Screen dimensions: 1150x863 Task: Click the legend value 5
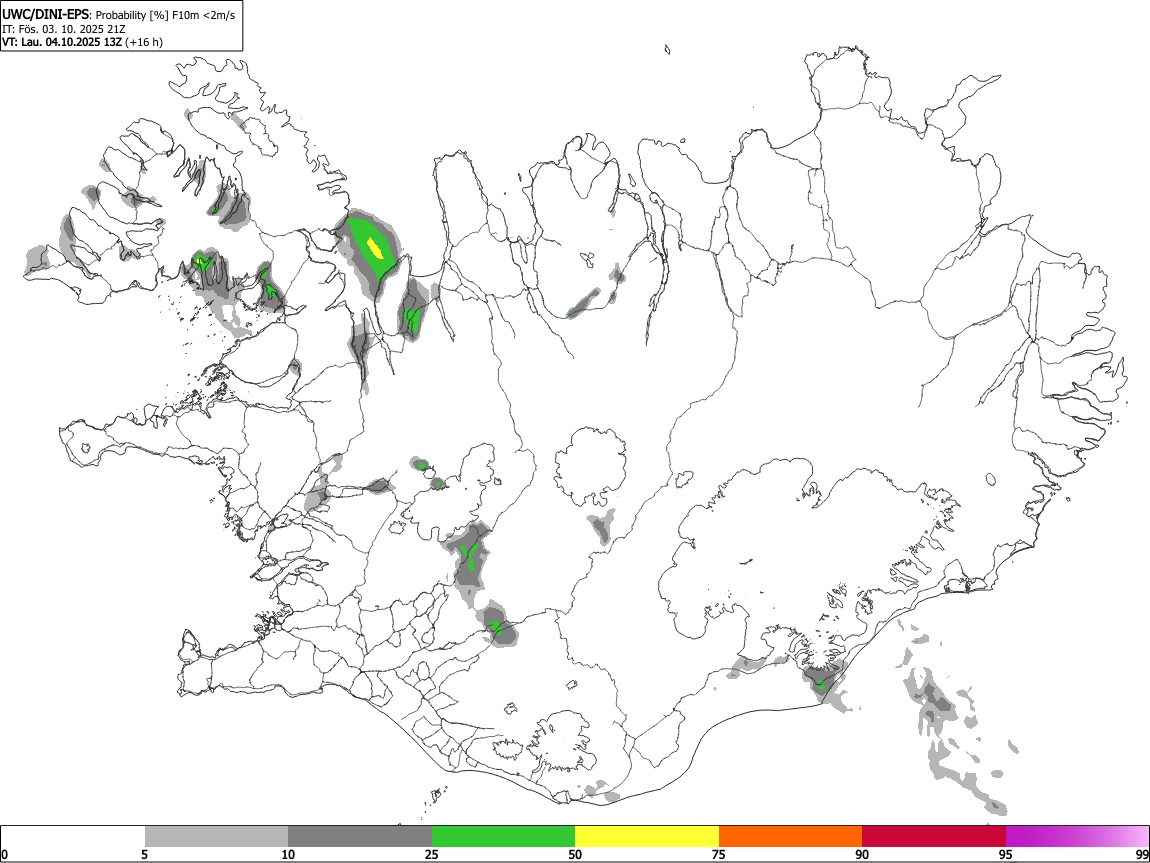[144, 854]
